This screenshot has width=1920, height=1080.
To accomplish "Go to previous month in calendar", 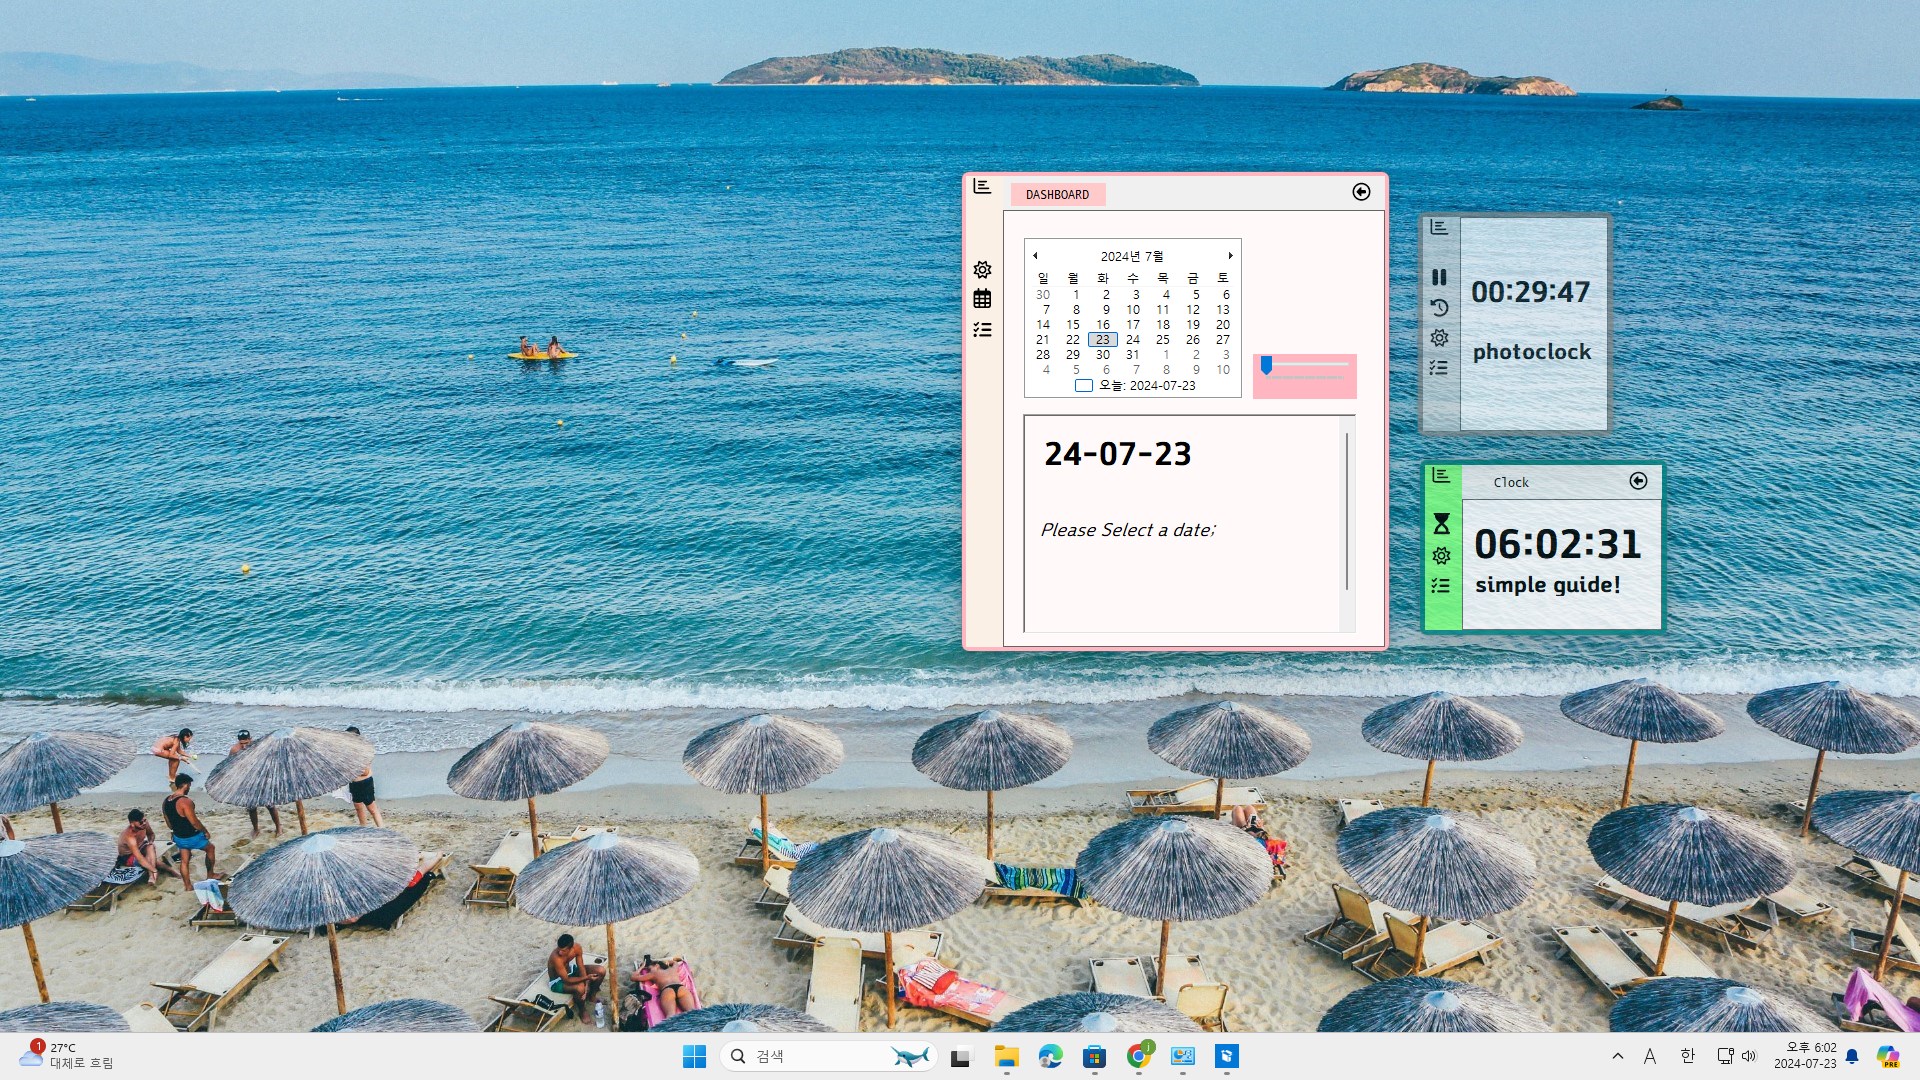I will coord(1035,256).
